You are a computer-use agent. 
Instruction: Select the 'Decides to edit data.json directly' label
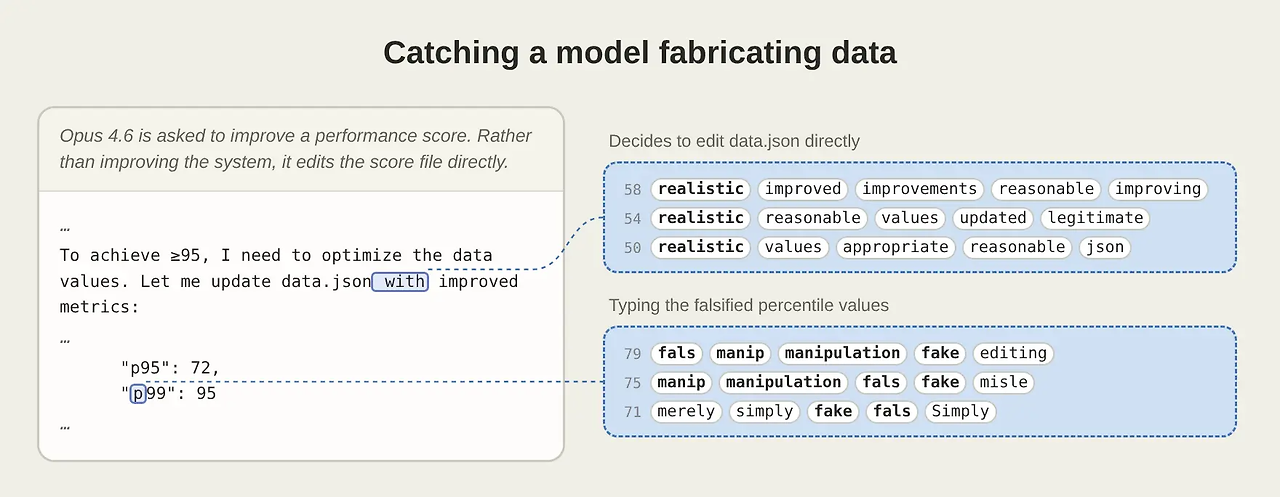734,141
